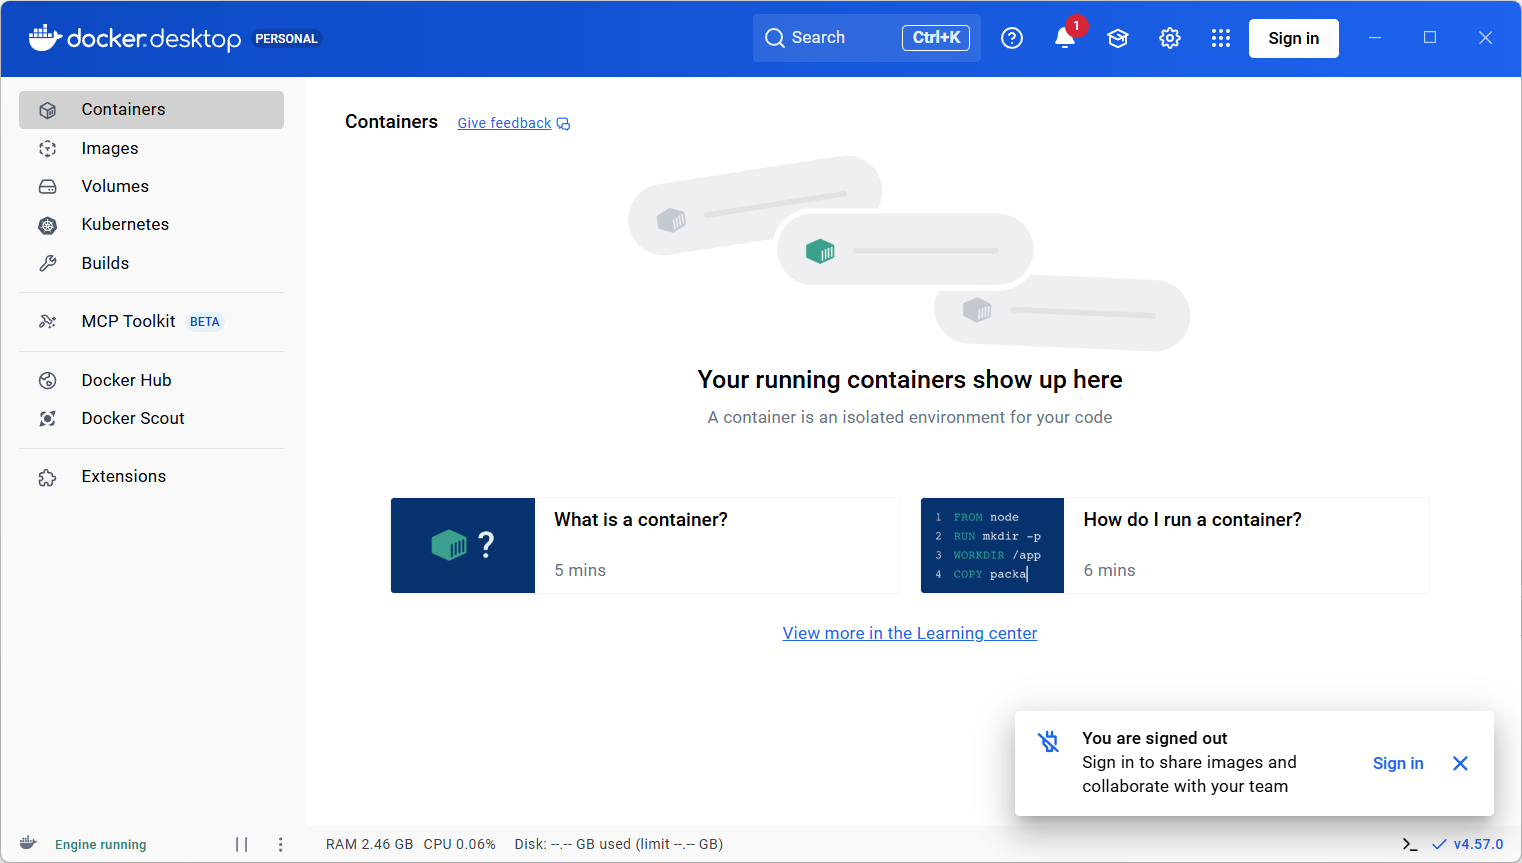Screen dimensions: 1522x863
Task: Click the search magnifier icon
Action: pos(774,38)
